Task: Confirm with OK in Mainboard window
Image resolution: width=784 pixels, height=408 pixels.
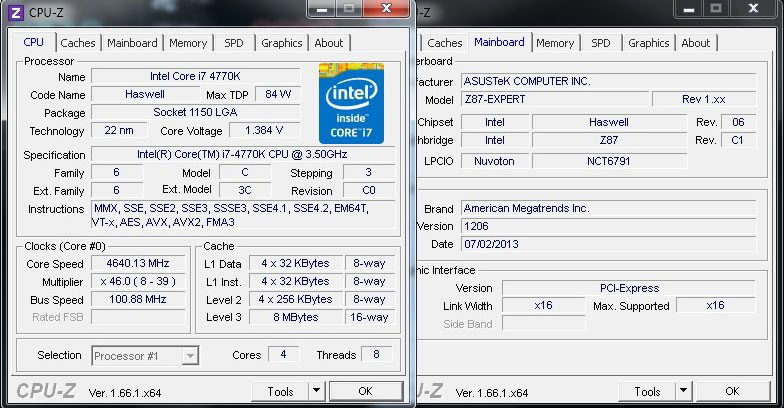Action: point(732,392)
